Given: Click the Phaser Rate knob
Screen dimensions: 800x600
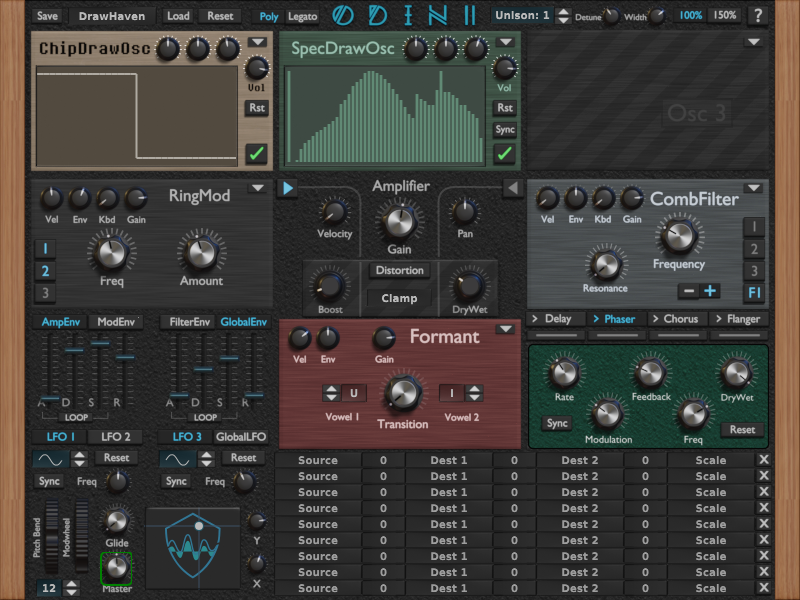Looking at the screenshot, I should pyautogui.click(x=564, y=372).
